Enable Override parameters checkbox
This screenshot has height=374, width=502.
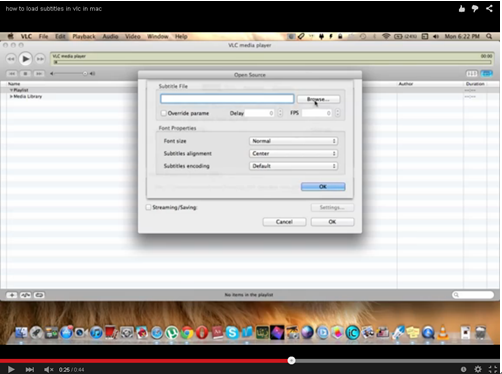(x=164, y=113)
